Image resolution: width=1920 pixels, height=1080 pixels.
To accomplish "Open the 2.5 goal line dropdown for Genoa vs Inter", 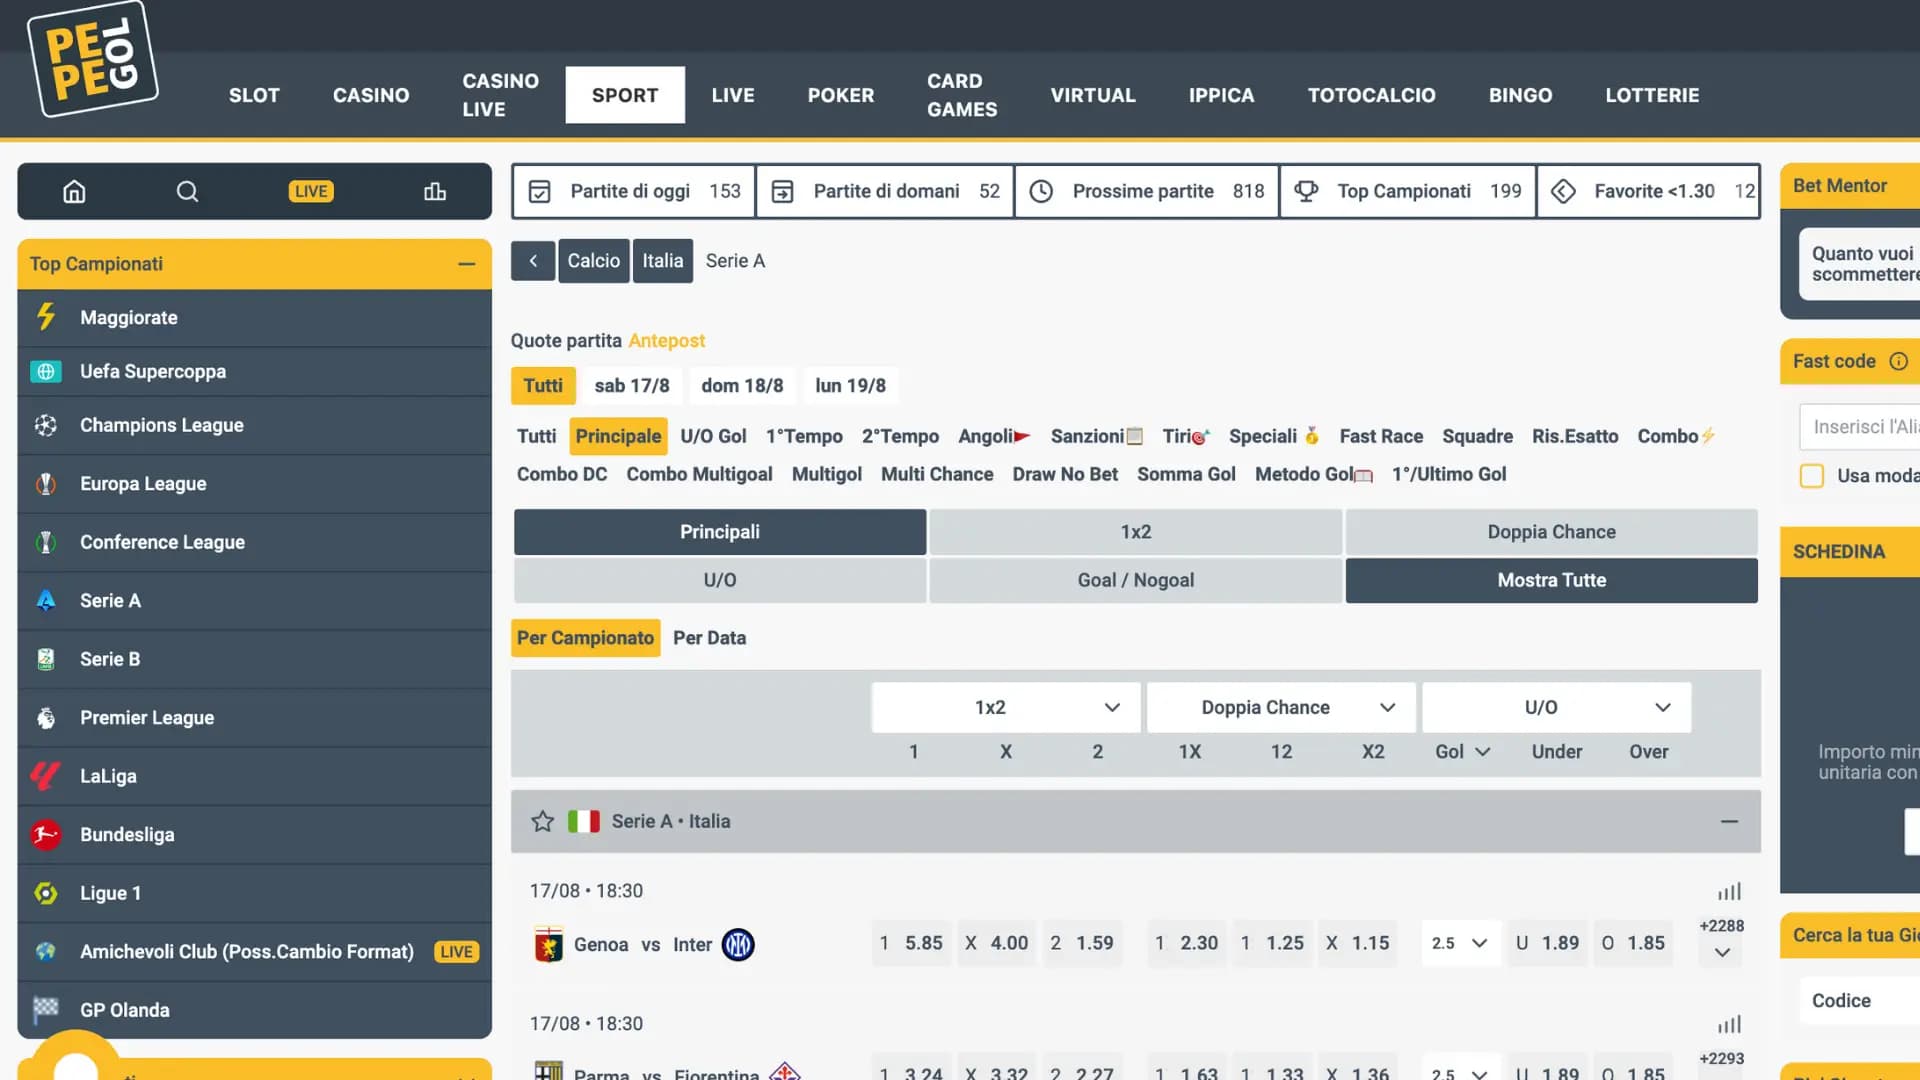I will [x=1460, y=943].
